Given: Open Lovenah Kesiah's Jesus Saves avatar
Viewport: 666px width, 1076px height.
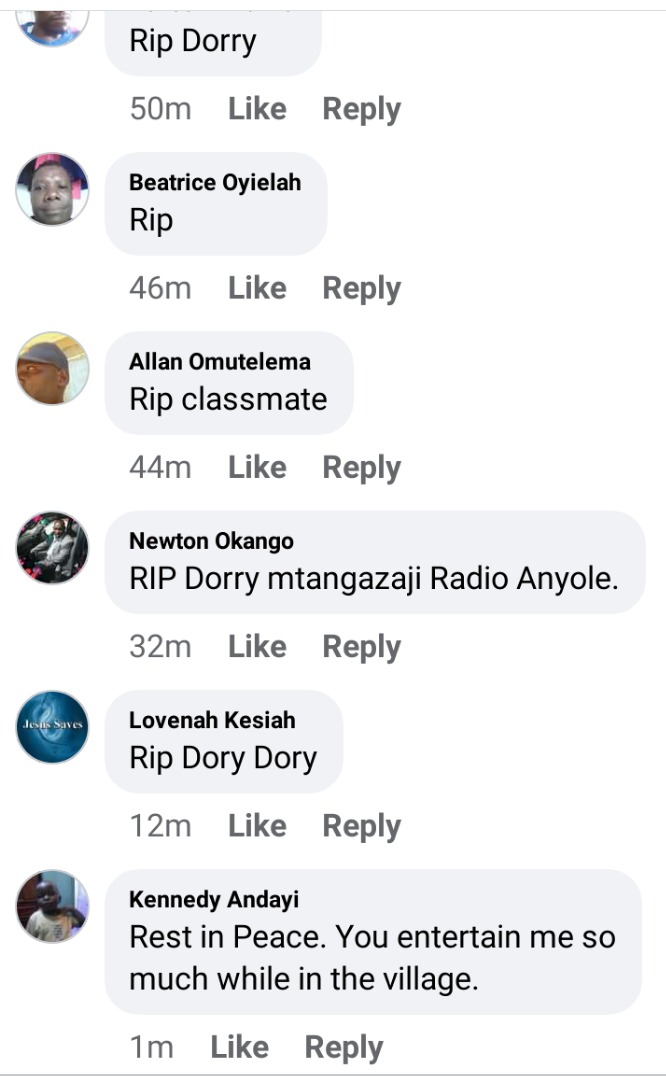Looking at the screenshot, I should point(53,727).
